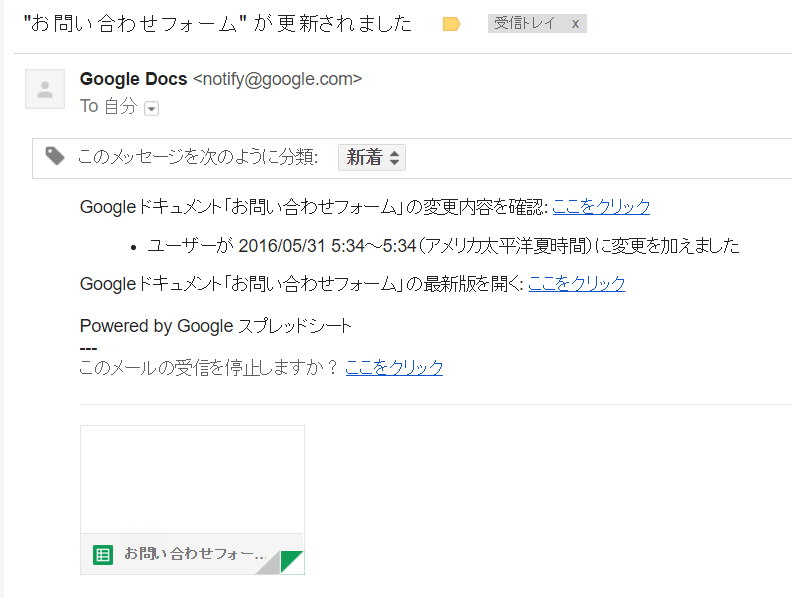Click the tag icon in categorize bar
Screen dimensions: 792x598
click(x=55, y=156)
